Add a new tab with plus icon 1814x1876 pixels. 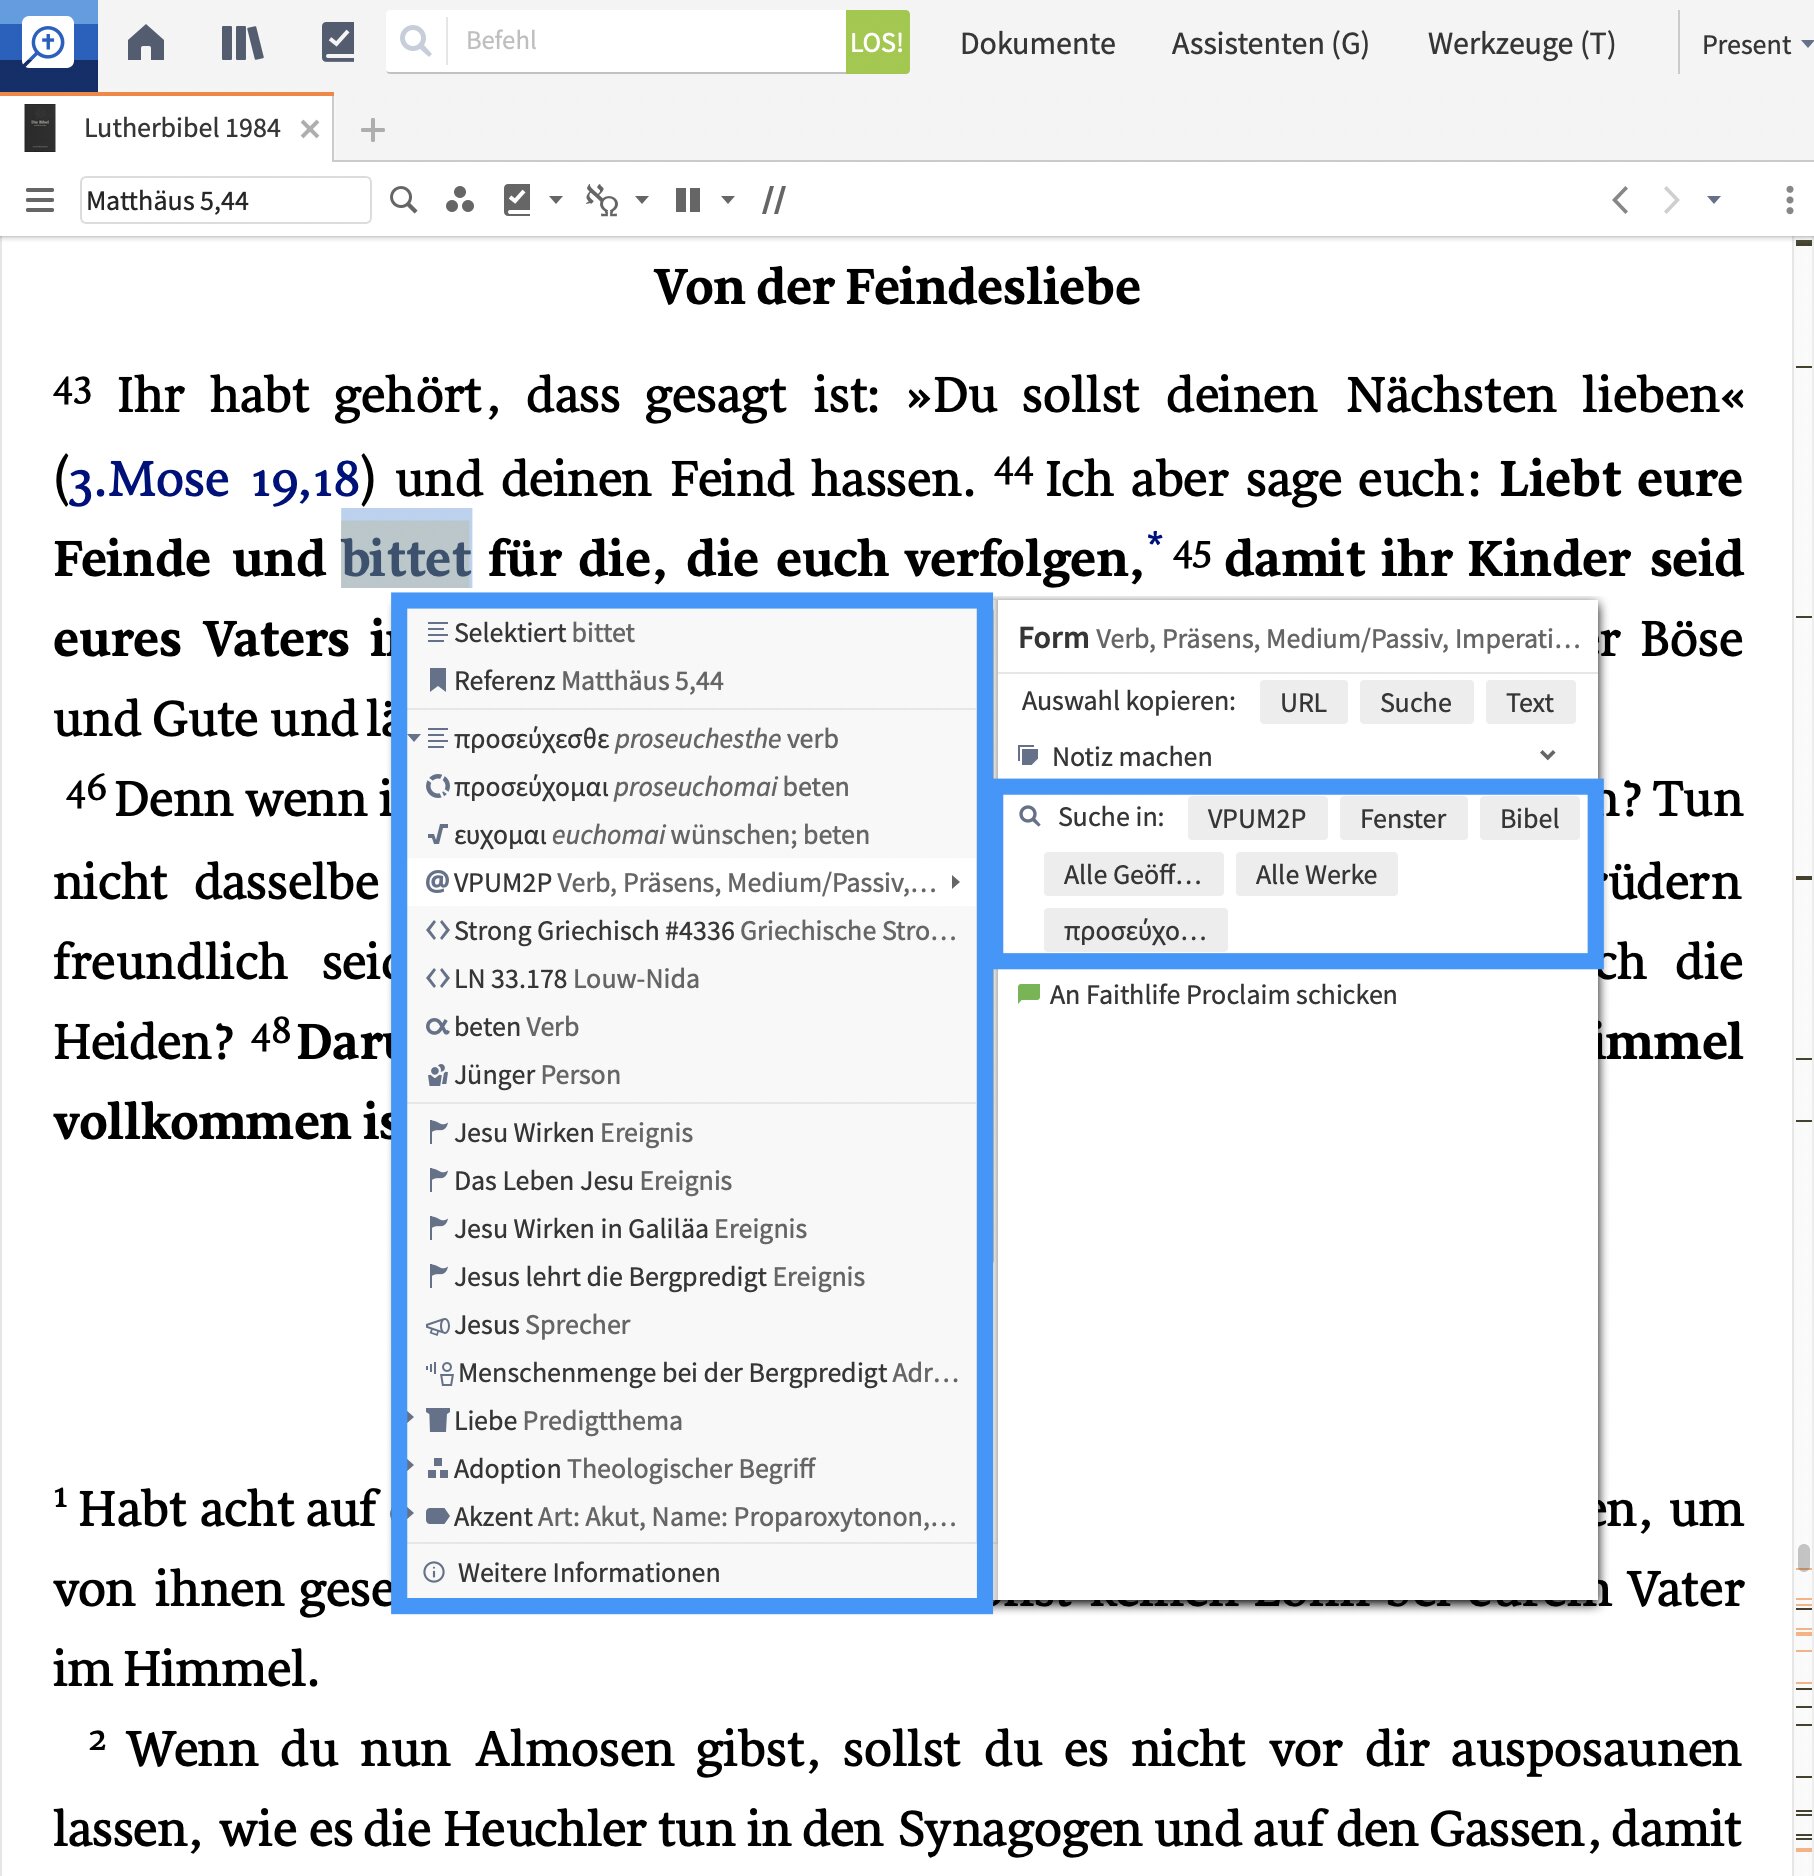[x=373, y=130]
